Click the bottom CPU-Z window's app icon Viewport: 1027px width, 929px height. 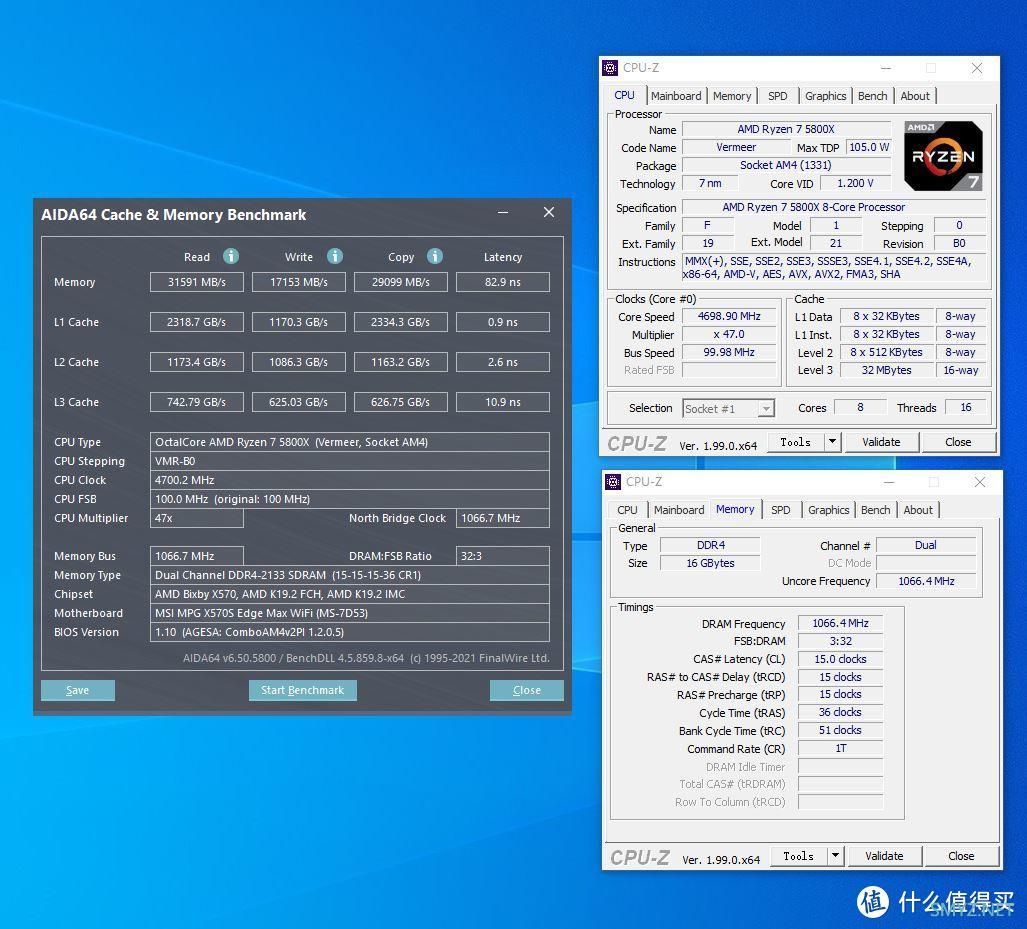tap(613, 482)
